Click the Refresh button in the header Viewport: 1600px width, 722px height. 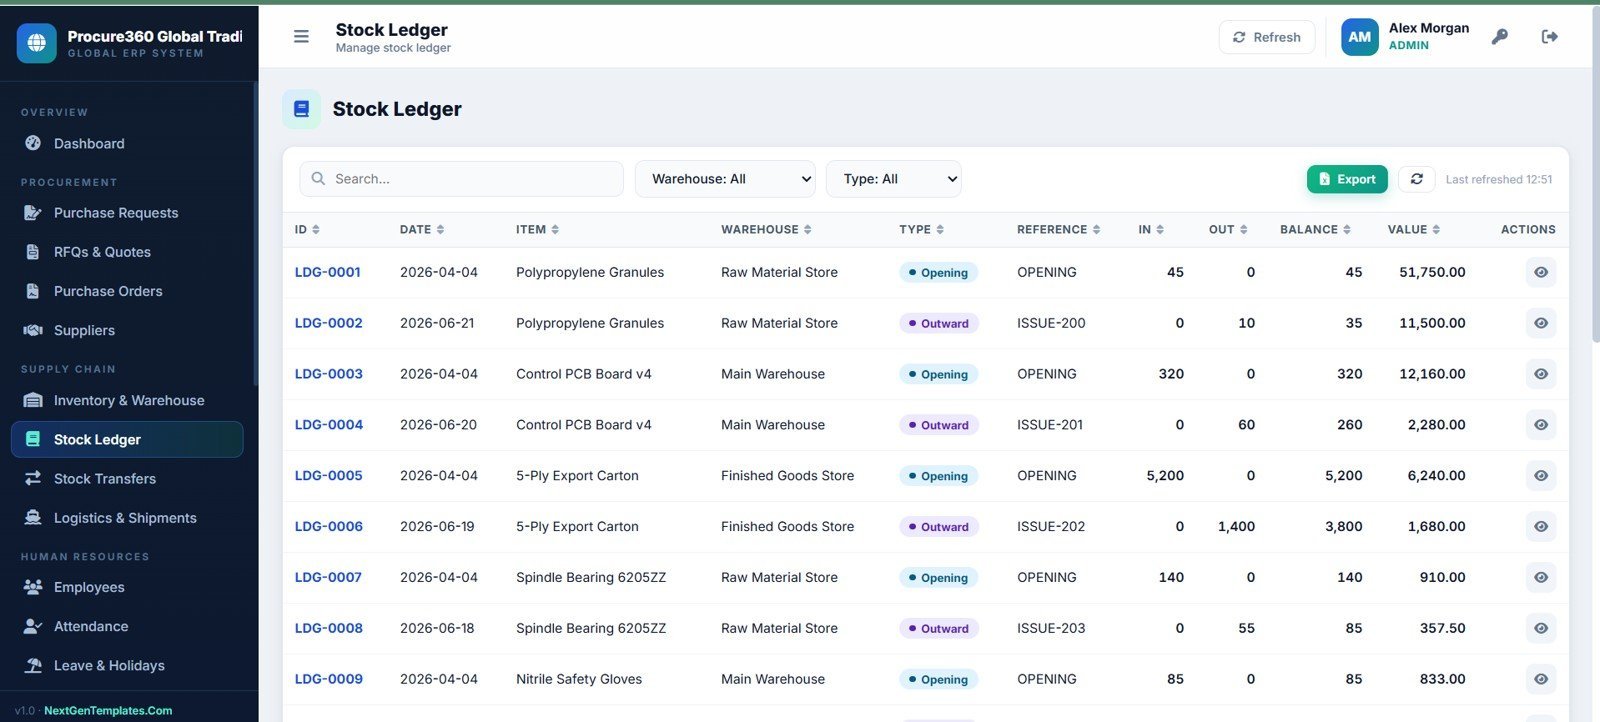1266,37
